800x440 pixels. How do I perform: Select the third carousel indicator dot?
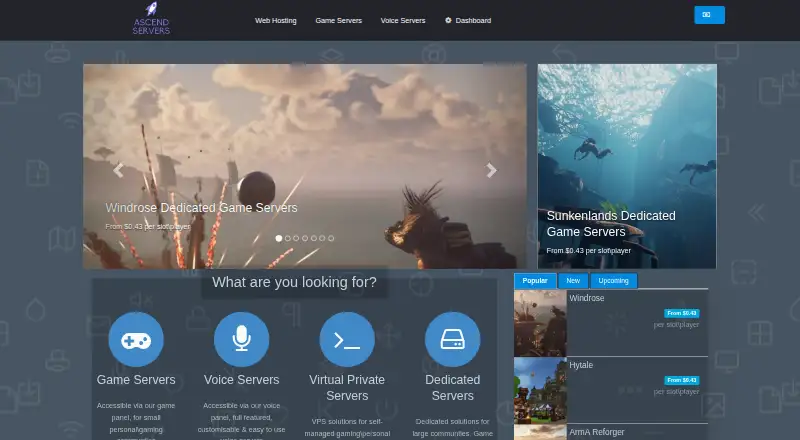click(296, 238)
